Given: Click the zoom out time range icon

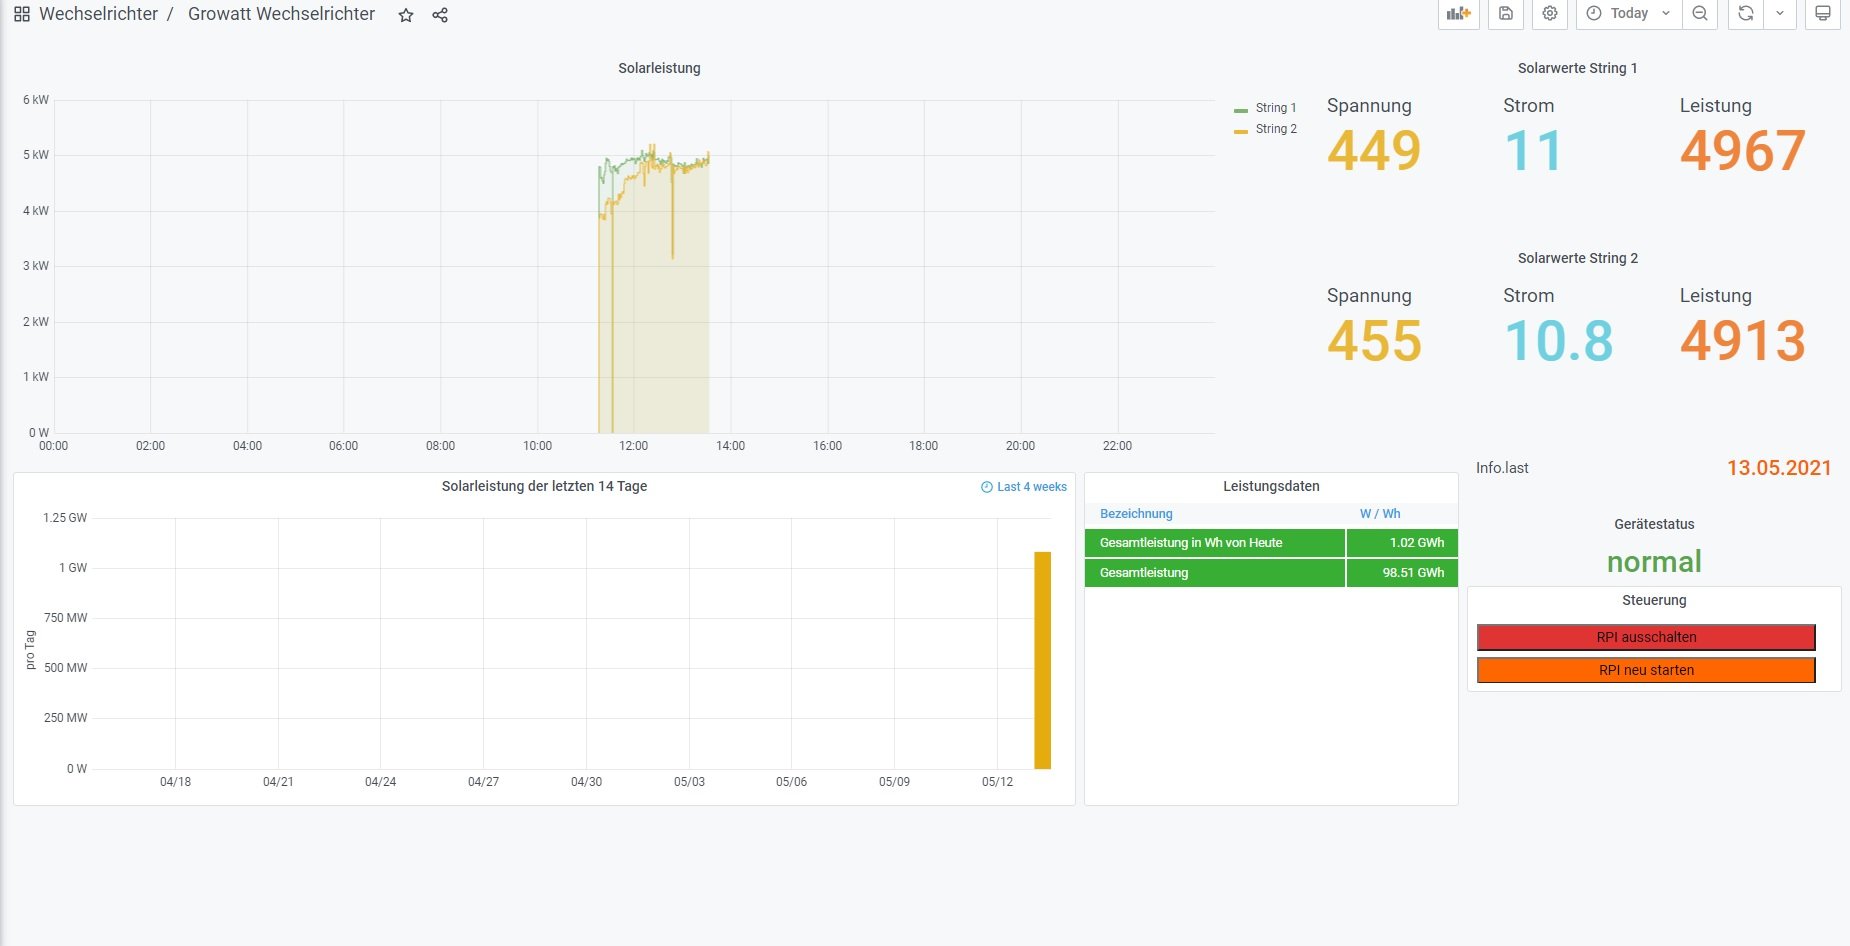Looking at the screenshot, I should [x=1700, y=14].
